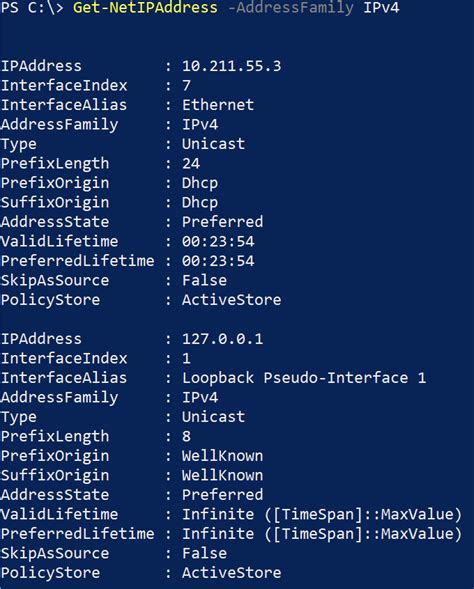
Task: Click the loopback address 127.0.0.1
Action: coord(223,339)
